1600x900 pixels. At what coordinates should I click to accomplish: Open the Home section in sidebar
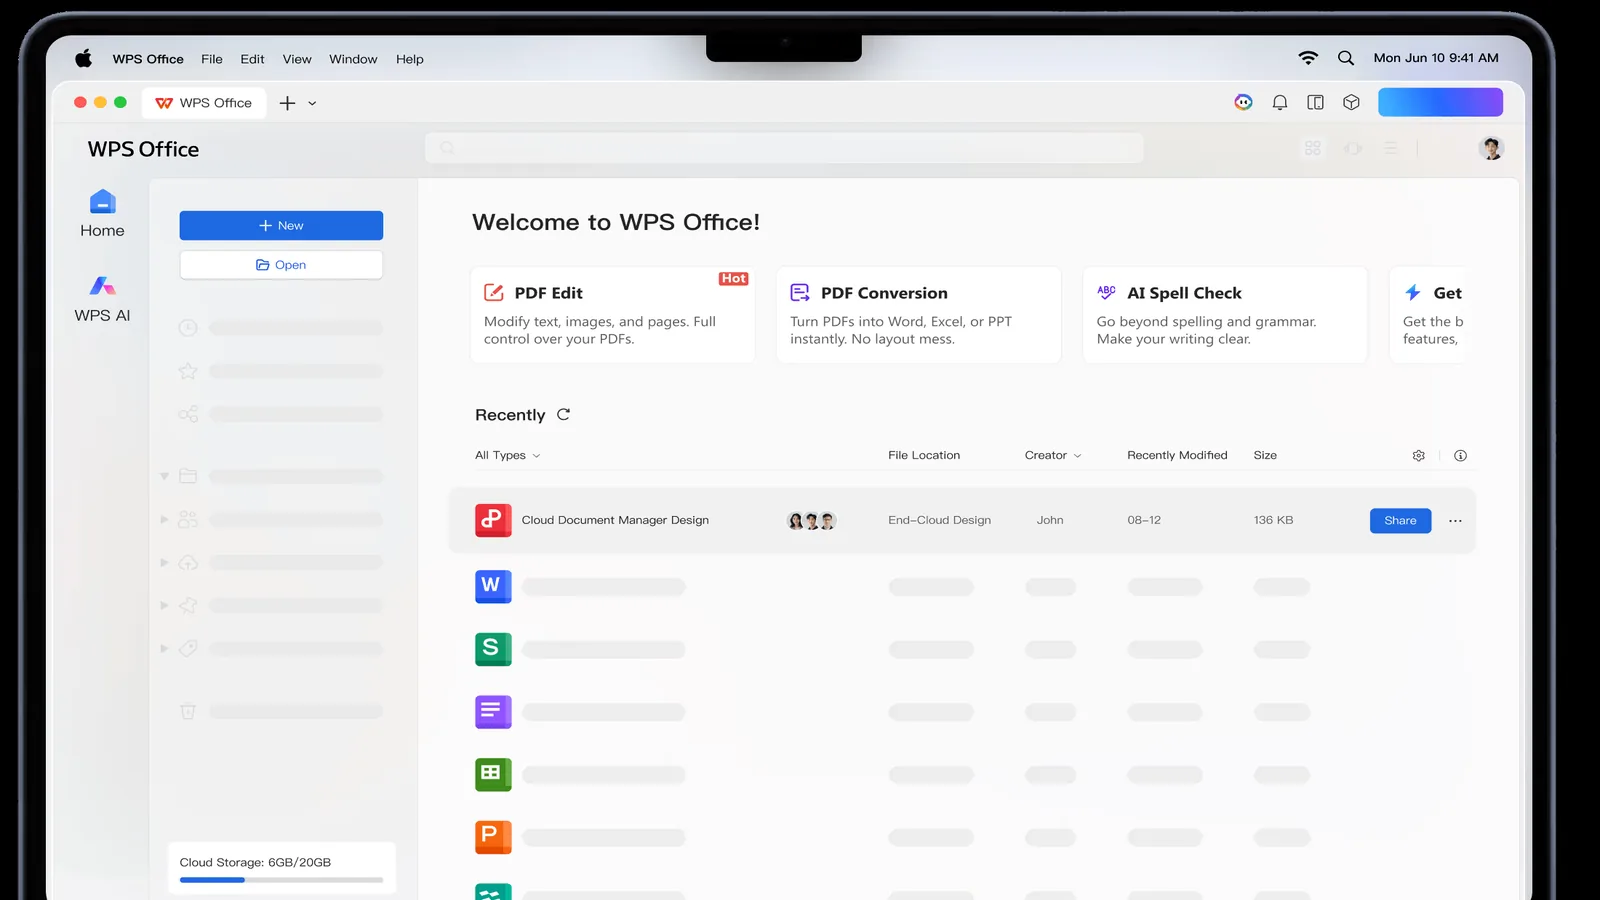pos(102,214)
